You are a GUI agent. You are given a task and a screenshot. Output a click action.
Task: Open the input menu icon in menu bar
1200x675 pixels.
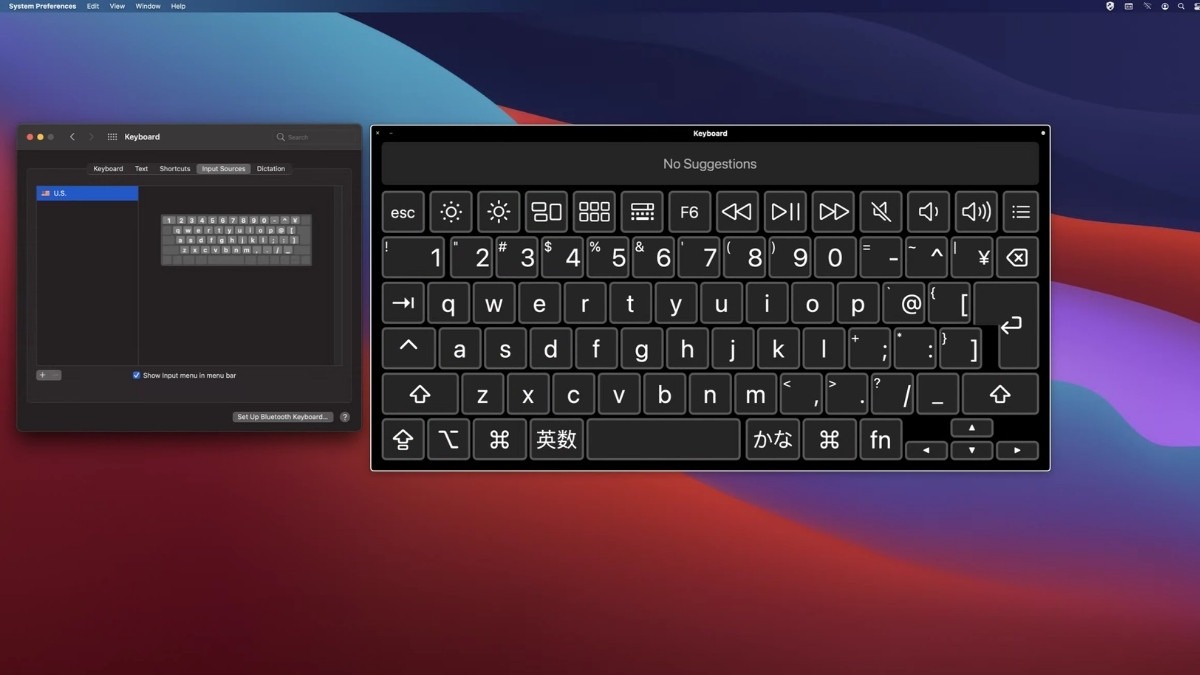pyautogui.click(x=1128, y=6)
